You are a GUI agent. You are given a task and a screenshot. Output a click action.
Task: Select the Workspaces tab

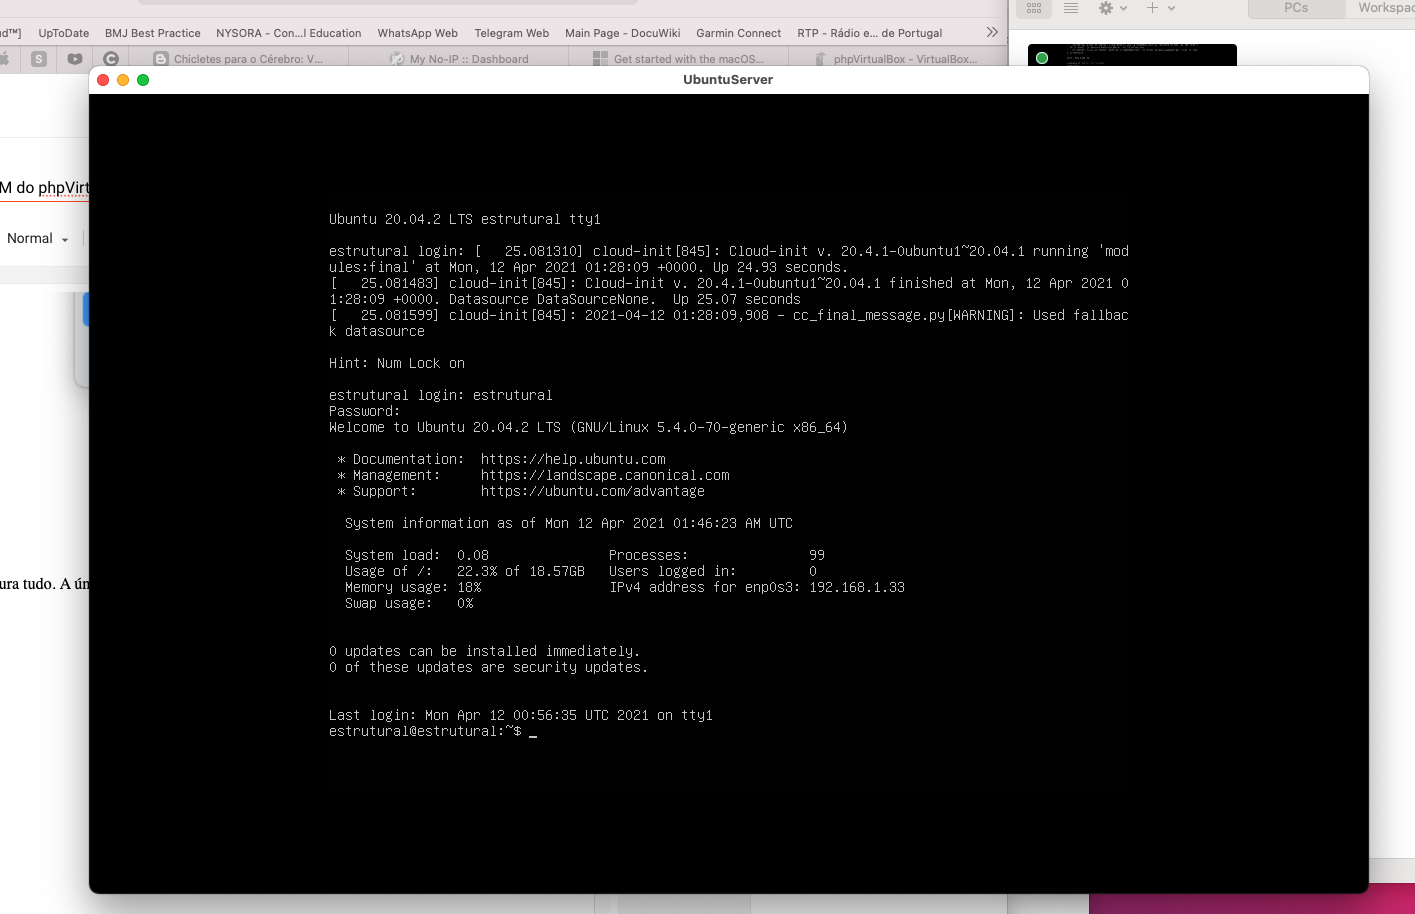[x=1385, y=8]
